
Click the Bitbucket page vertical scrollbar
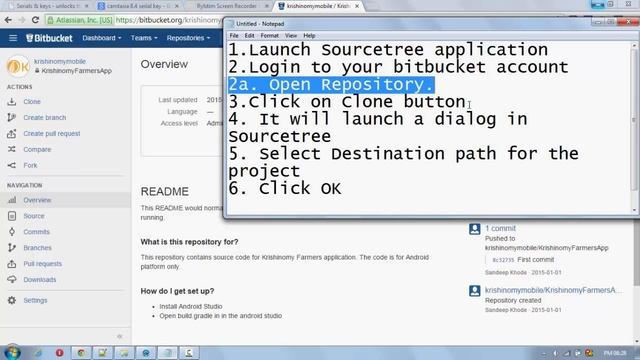637,253
